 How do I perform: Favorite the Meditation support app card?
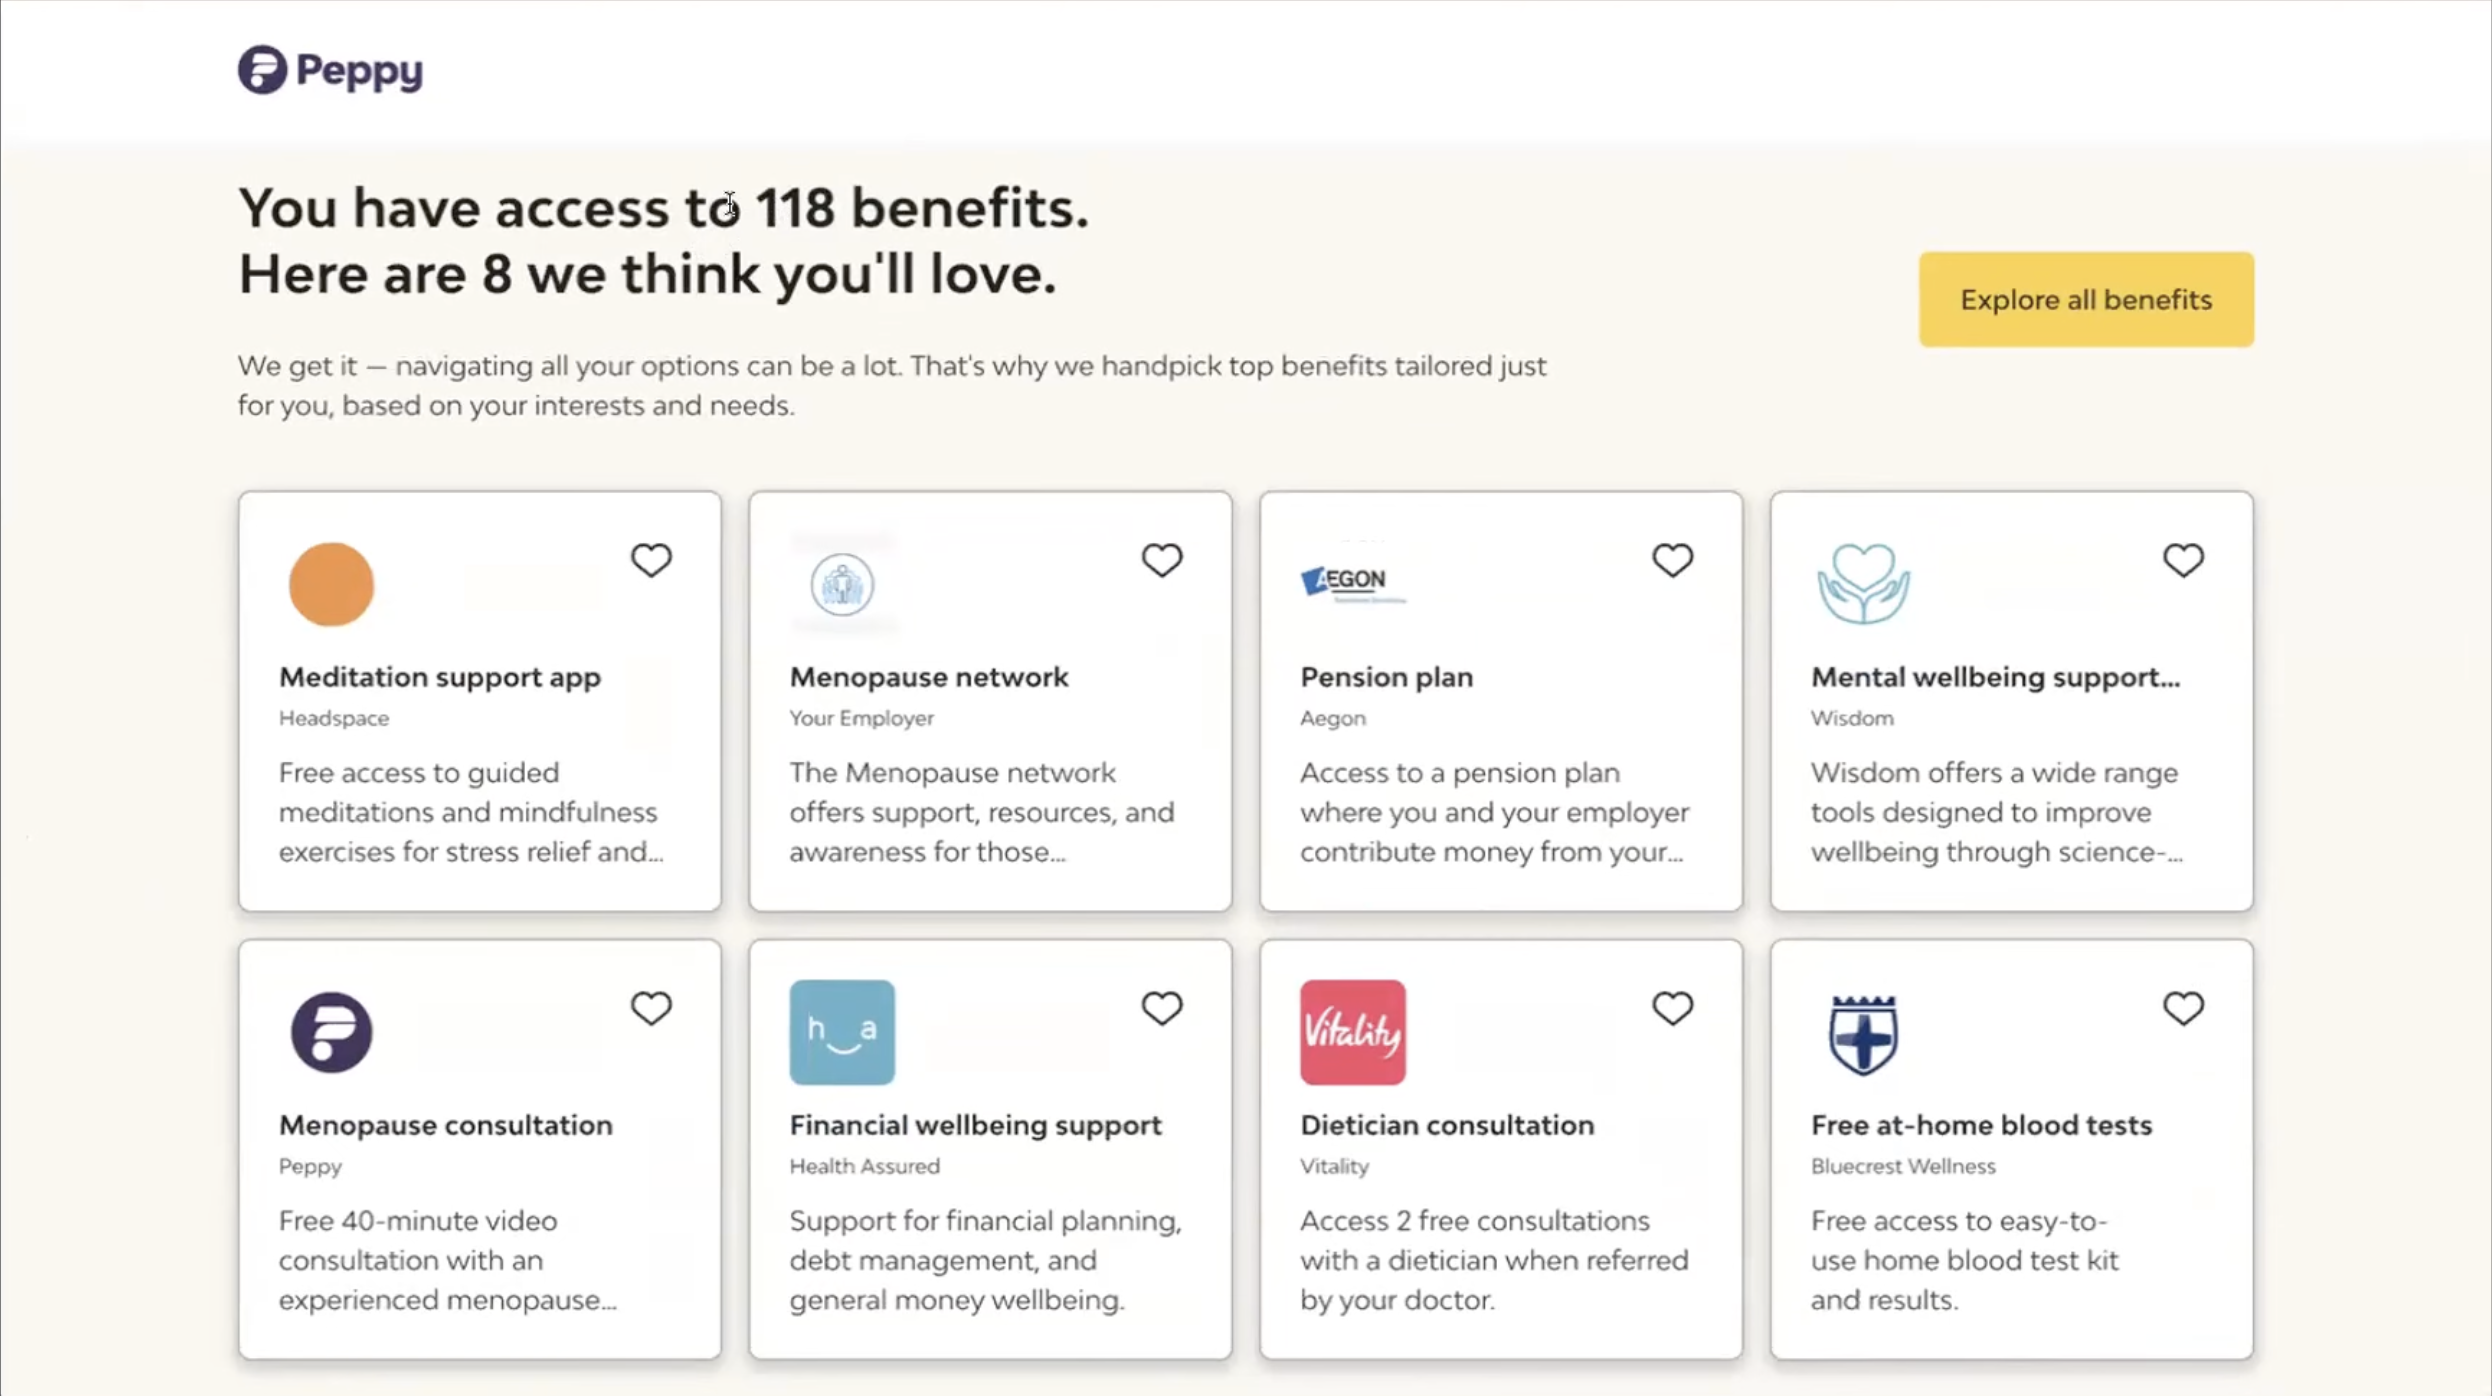point(651,560)
